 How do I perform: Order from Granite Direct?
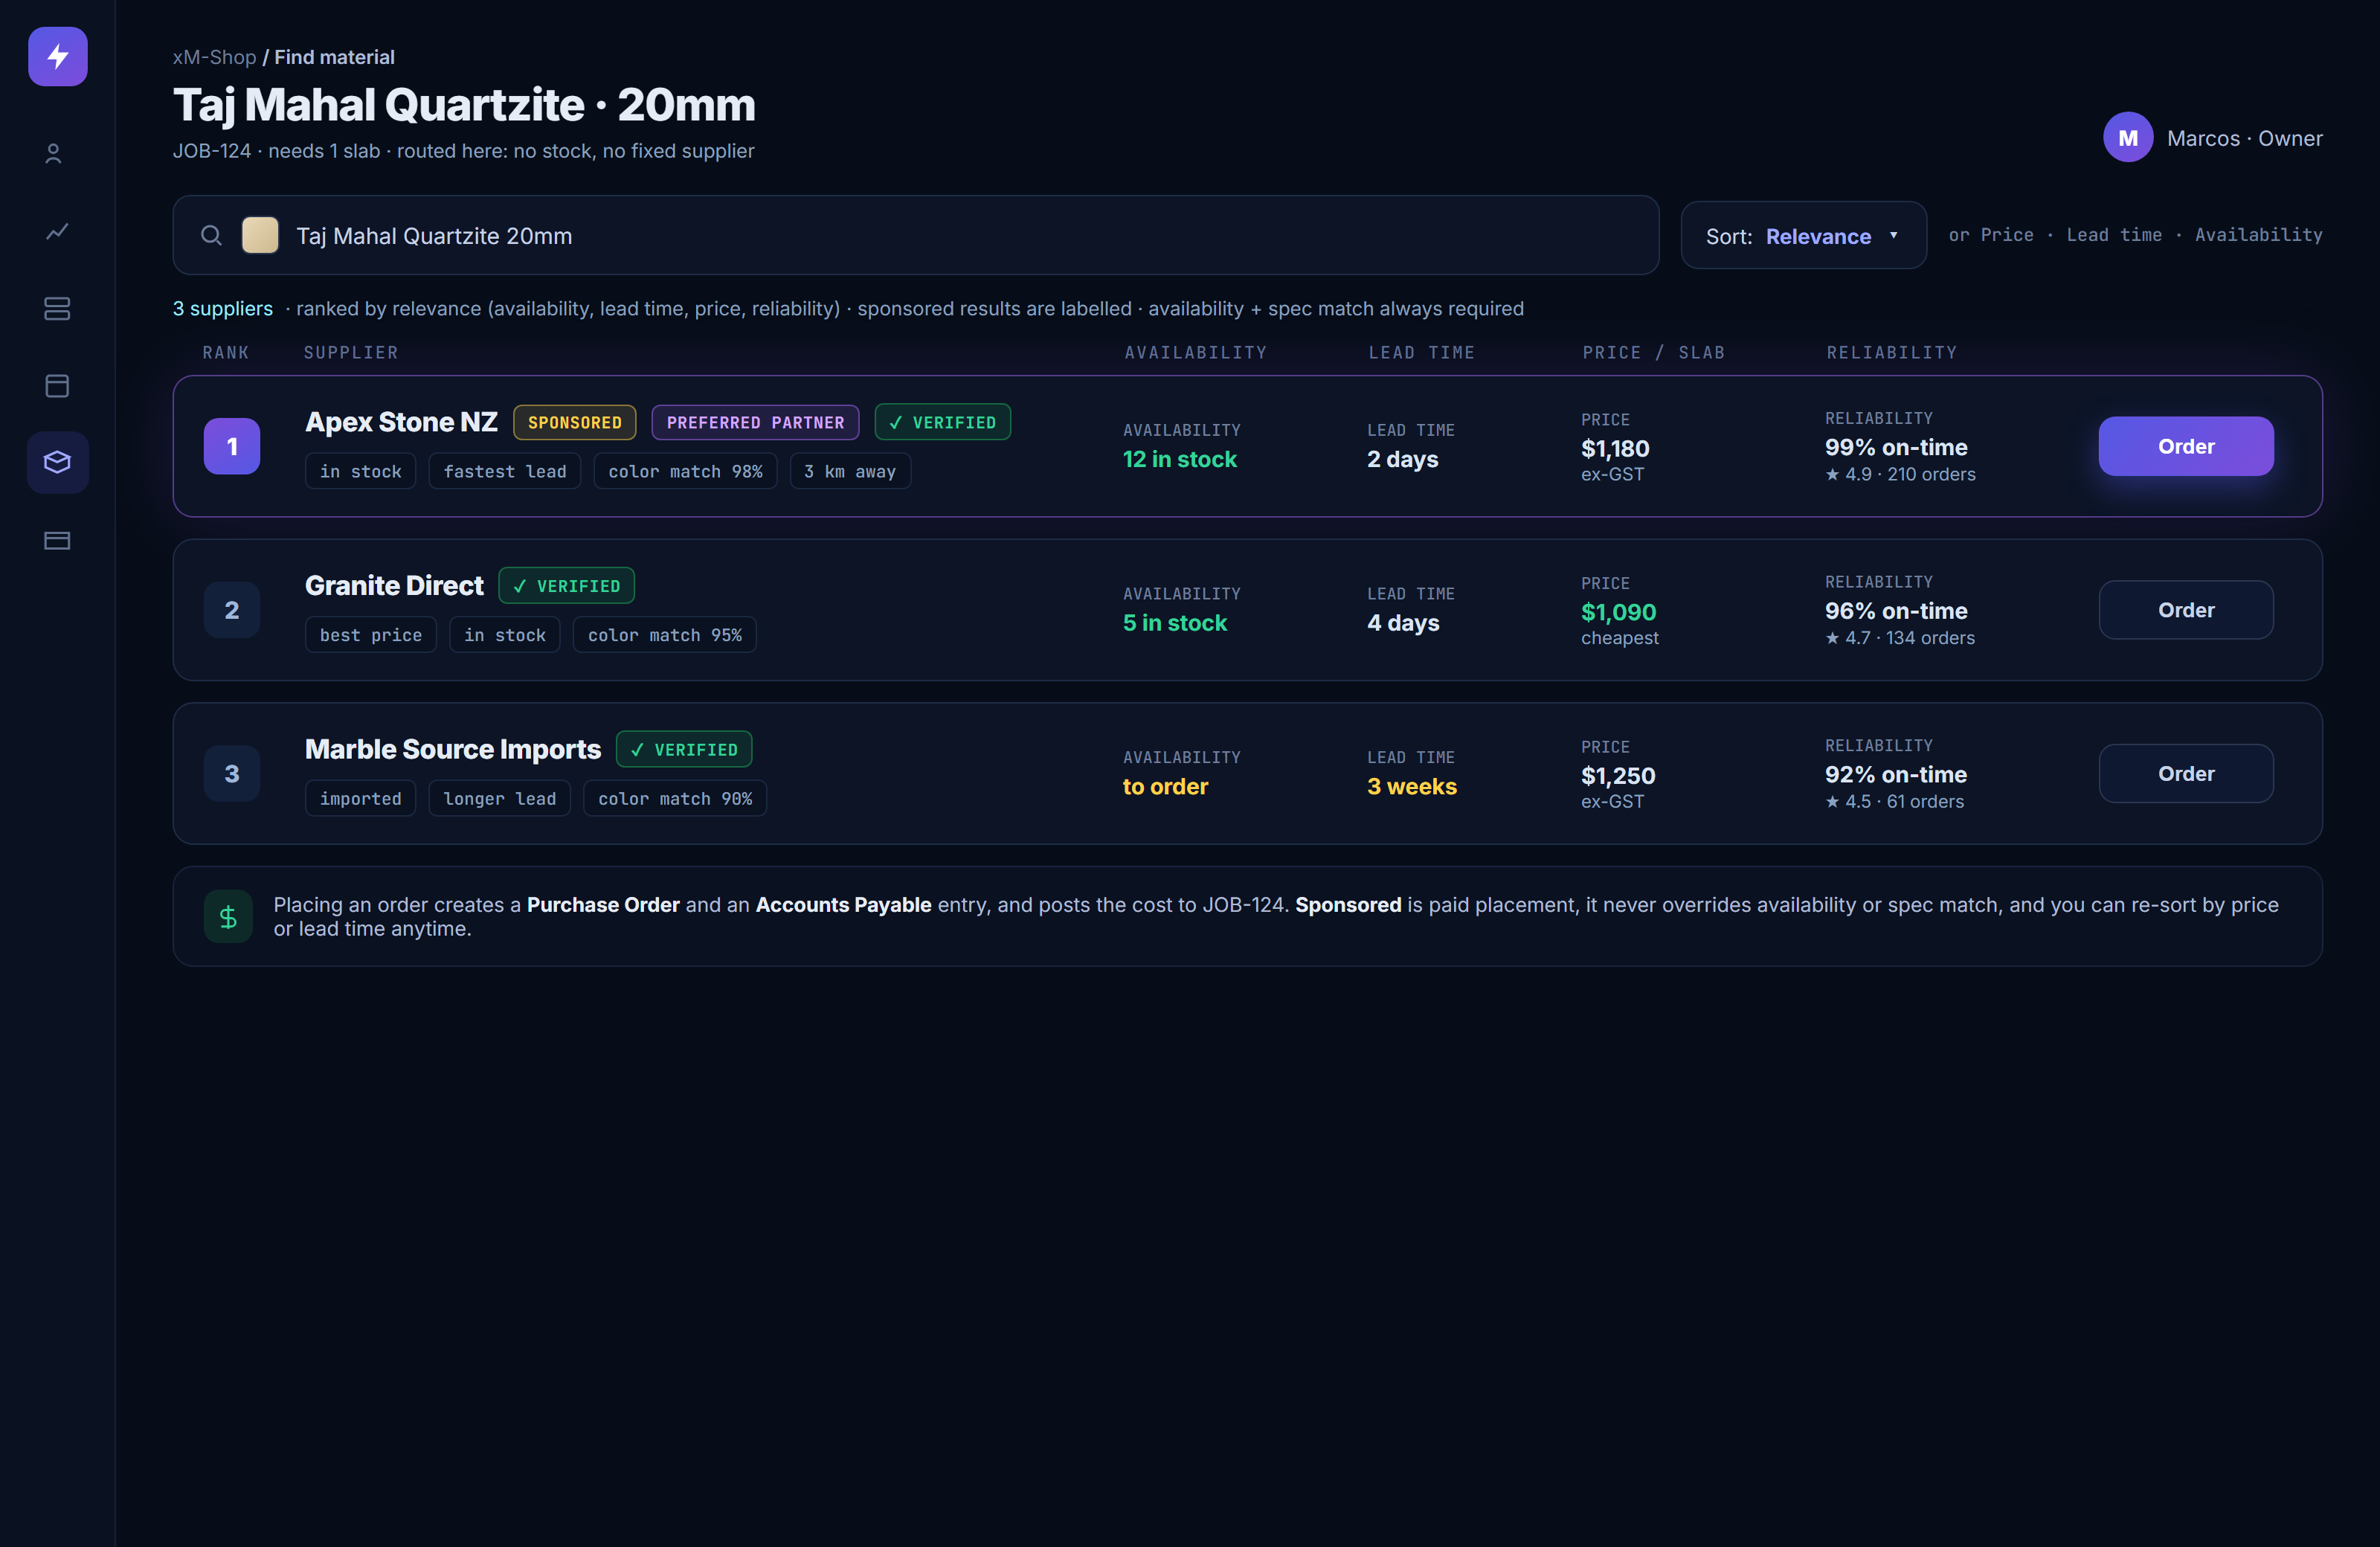coord(2185,610)
